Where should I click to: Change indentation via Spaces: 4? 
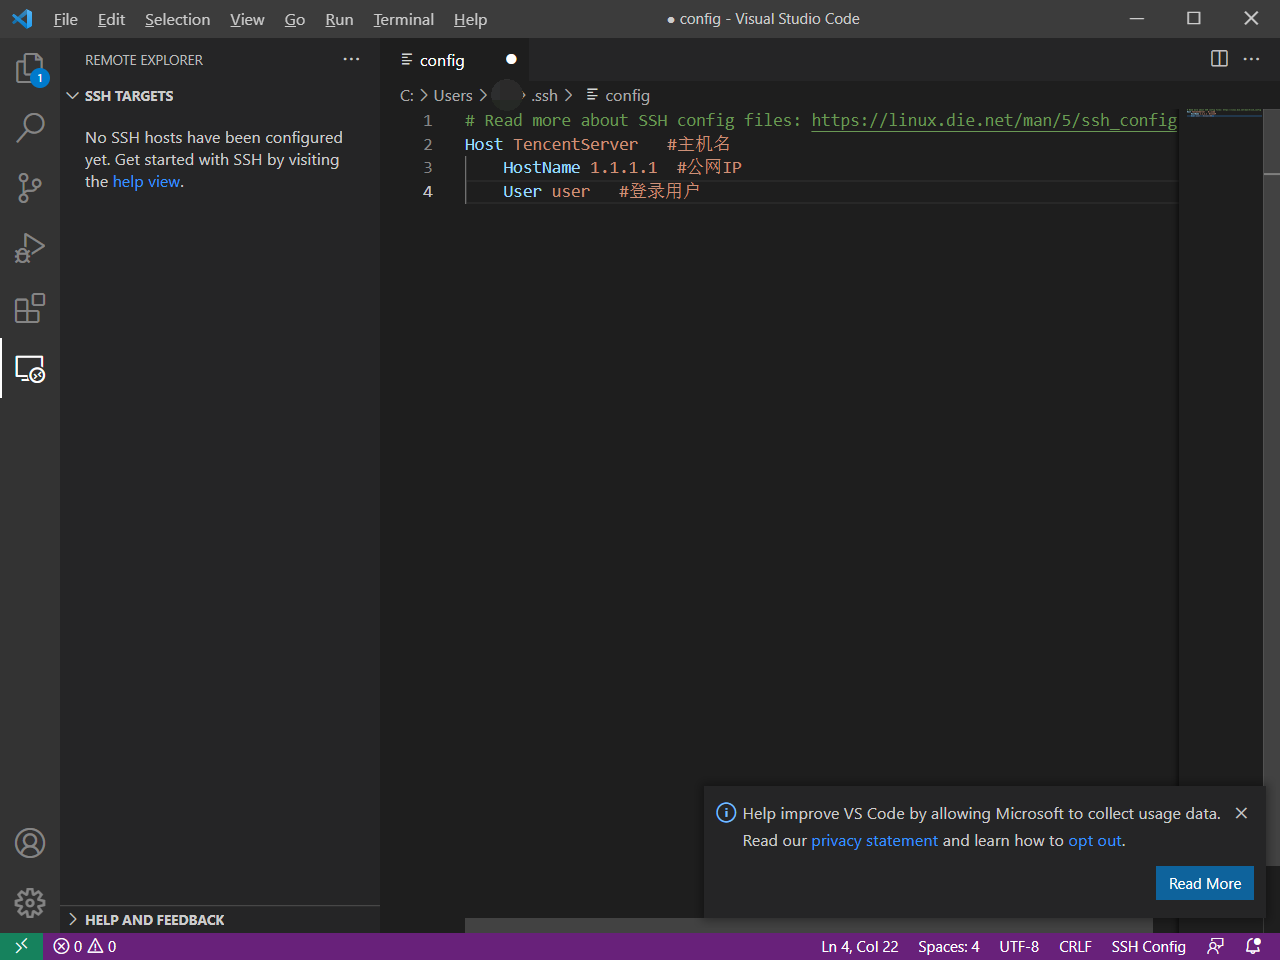[x=949, y=946]
